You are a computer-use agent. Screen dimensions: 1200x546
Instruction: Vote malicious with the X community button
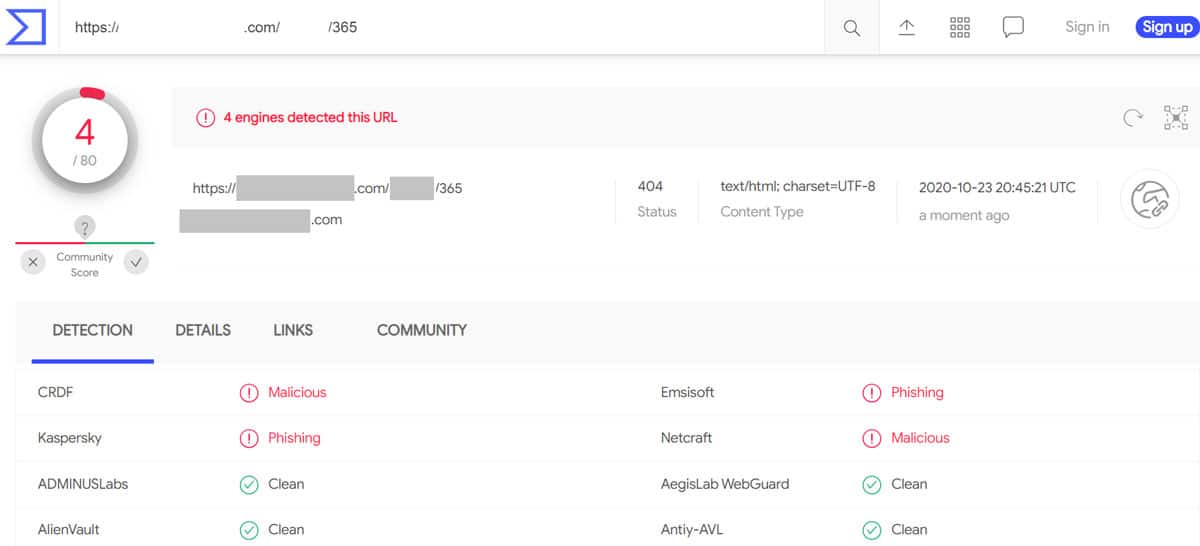tap(33, 263)
